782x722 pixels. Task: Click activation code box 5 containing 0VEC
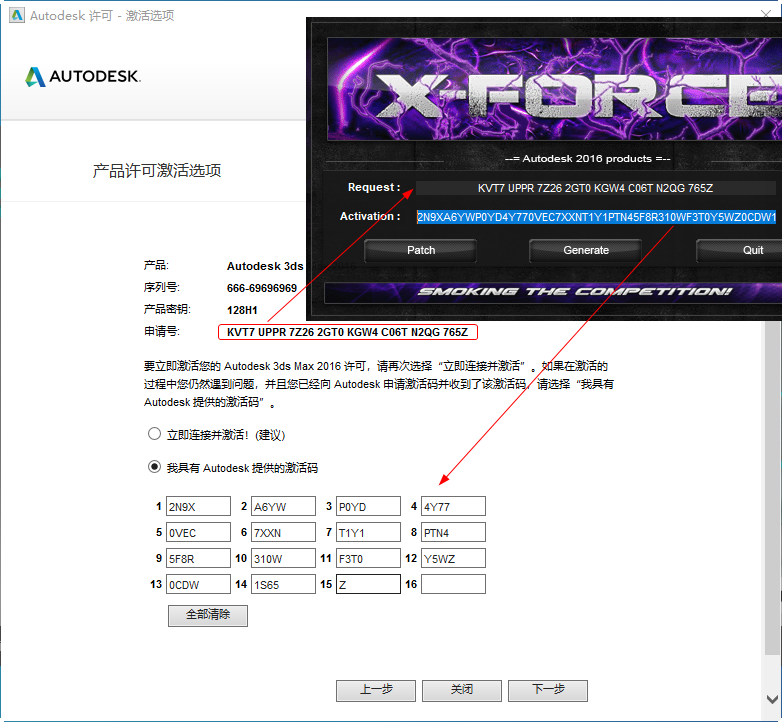pos(198,532)
